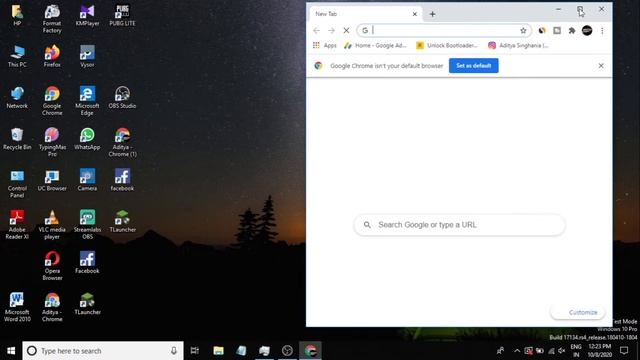This screenshot has height=360, width=640.
Task: Select the Opera Browser desktop icon
Action: pyautogui.click(x=52, y=267)
